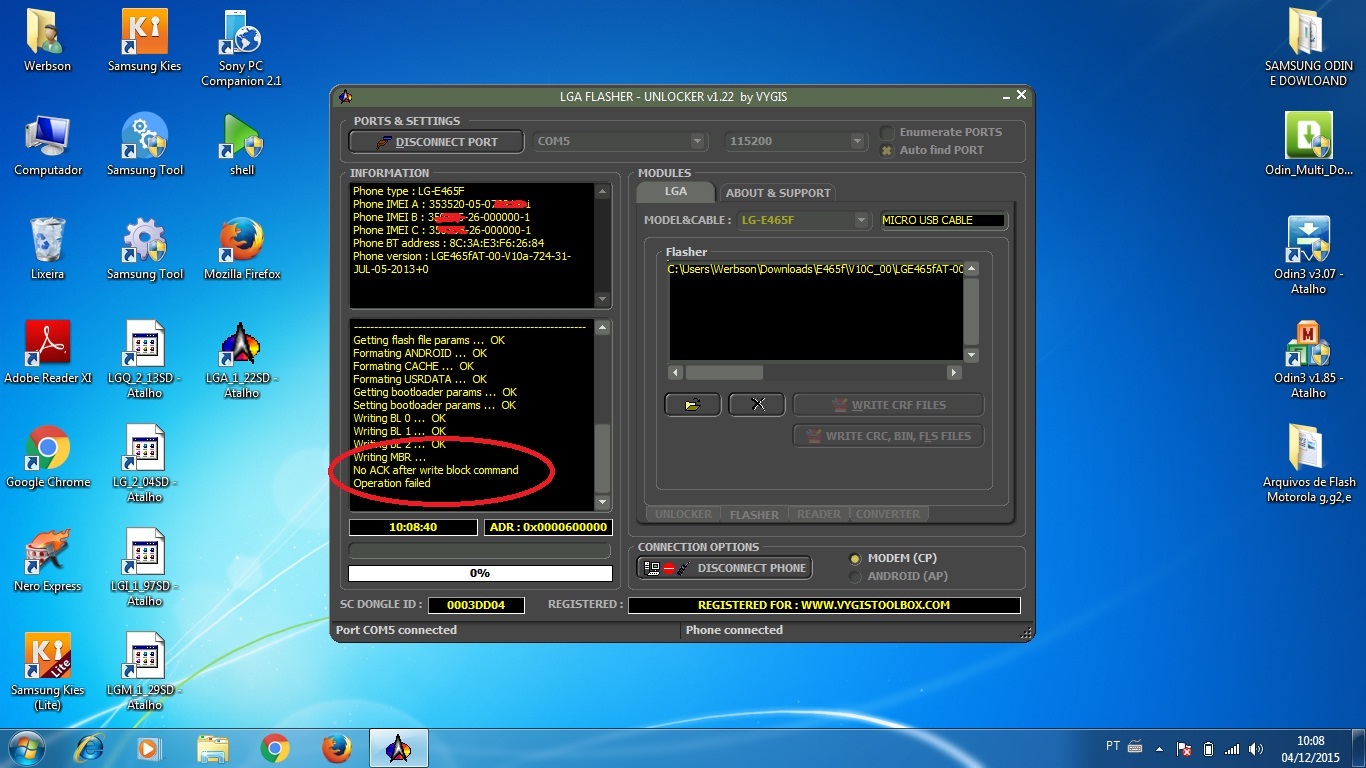Open the Lixeira recycle bin
This screenshot has width=1366, height=768.
pos(47,248)
